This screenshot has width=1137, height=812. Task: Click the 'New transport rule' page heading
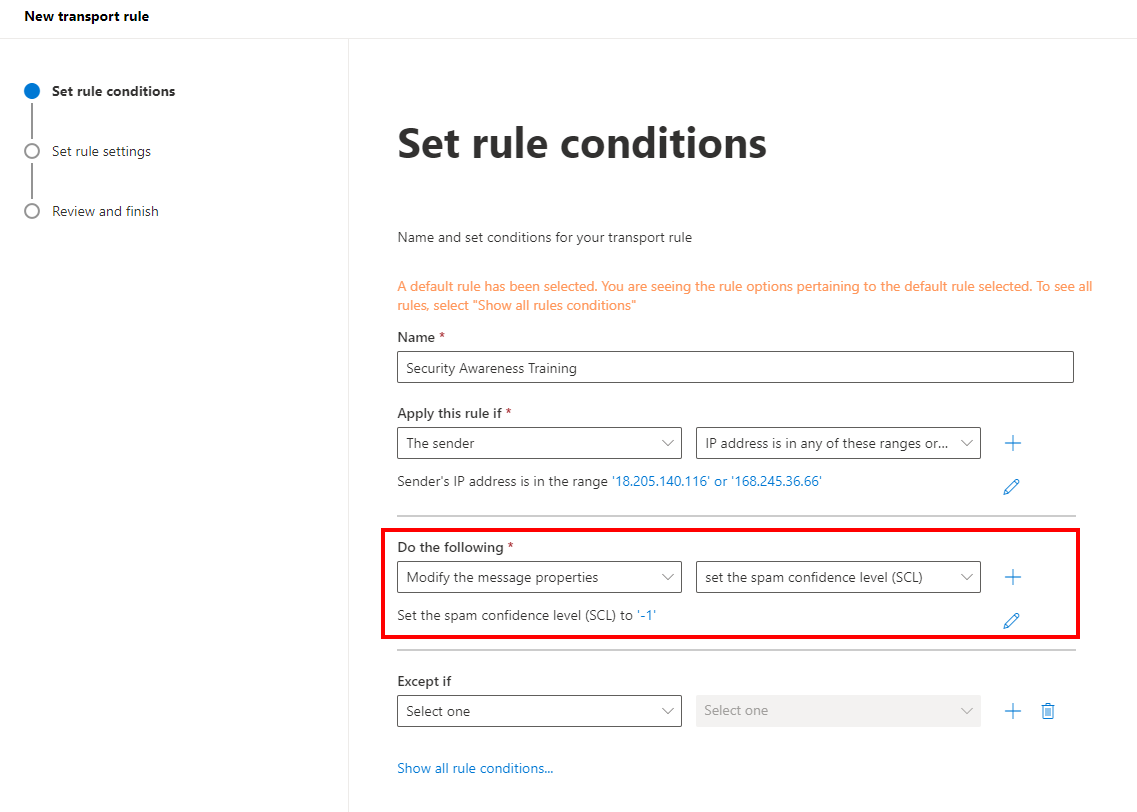(87, 16)
